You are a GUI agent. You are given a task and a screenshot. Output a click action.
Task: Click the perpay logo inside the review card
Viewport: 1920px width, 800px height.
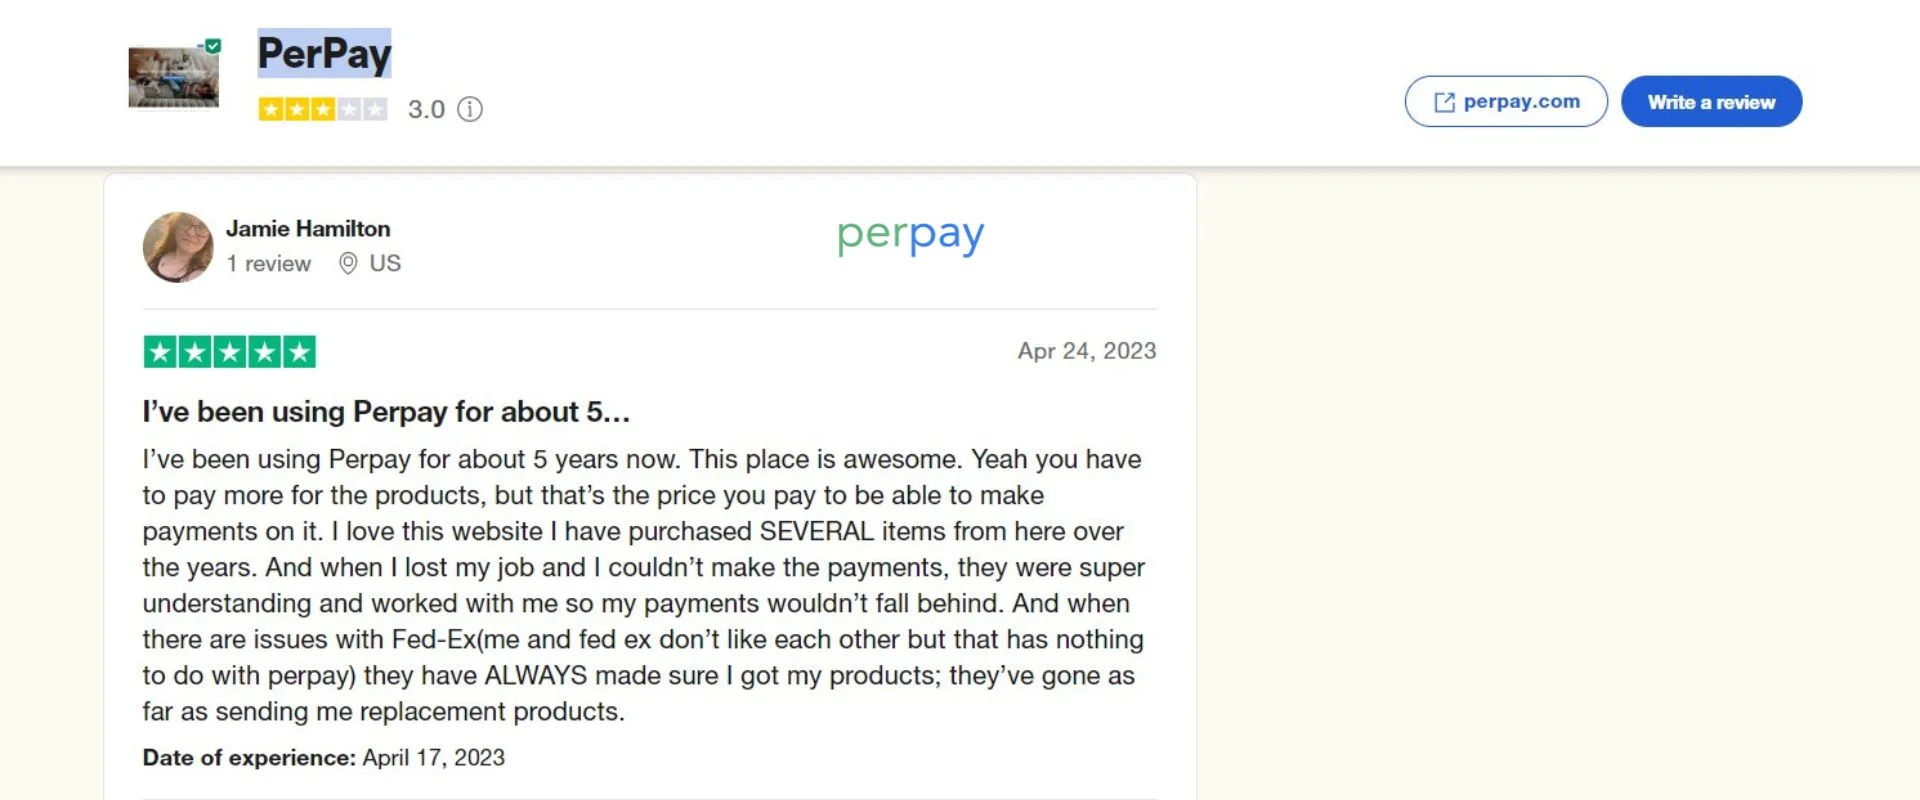point(908,236)
